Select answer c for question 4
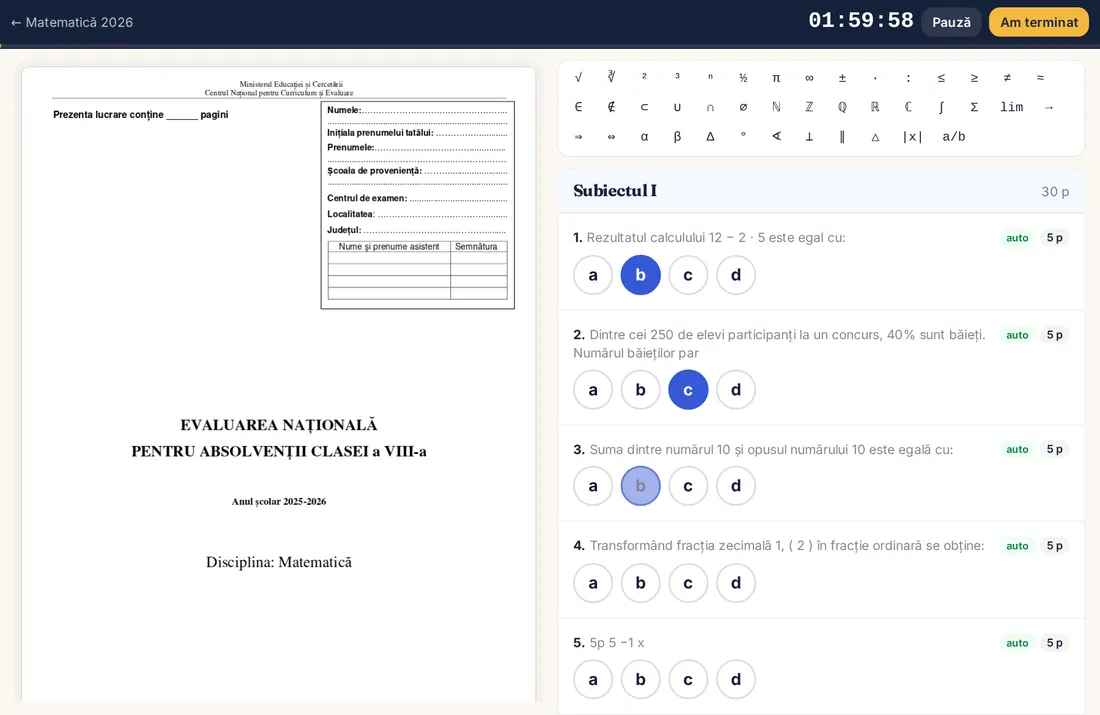This screenshot has width=1100, height=715. (x=688, y=582)
